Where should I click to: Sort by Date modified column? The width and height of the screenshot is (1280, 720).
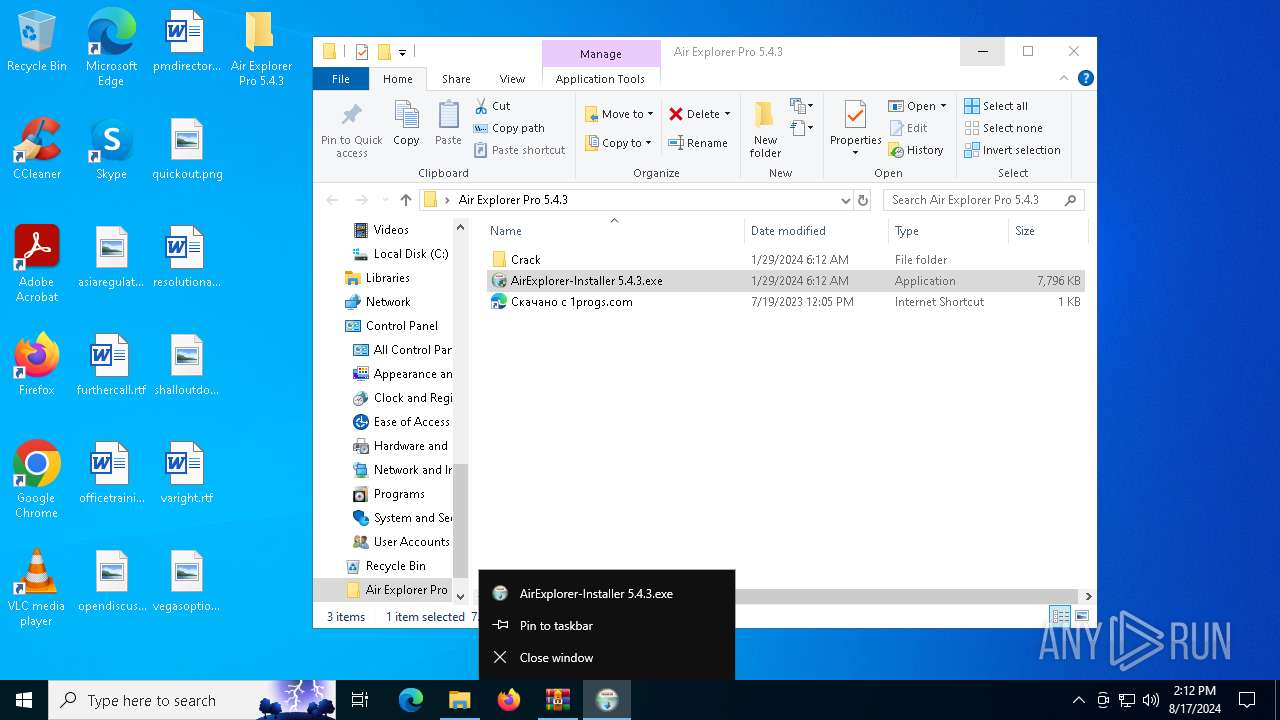[816, 231]
